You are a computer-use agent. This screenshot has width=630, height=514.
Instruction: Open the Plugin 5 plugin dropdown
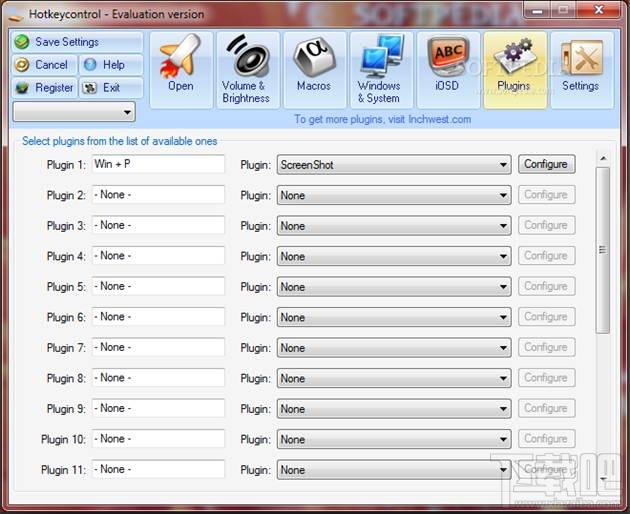pos(503,287)
